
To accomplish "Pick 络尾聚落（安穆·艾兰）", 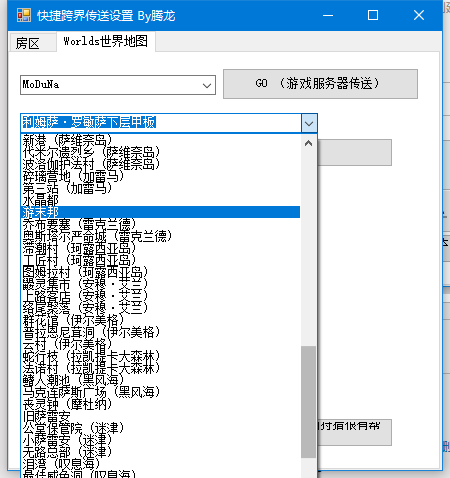I will coord(160,308).
